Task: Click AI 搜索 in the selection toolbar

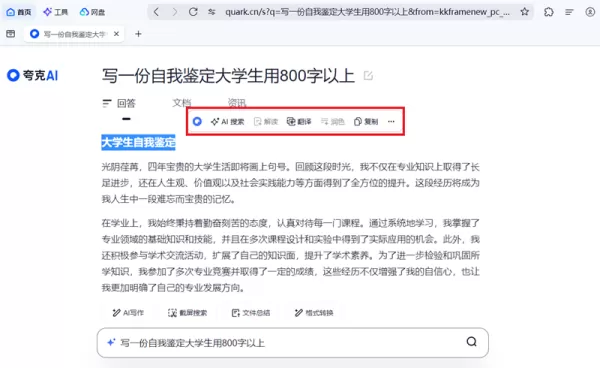Action: (227, 122)
